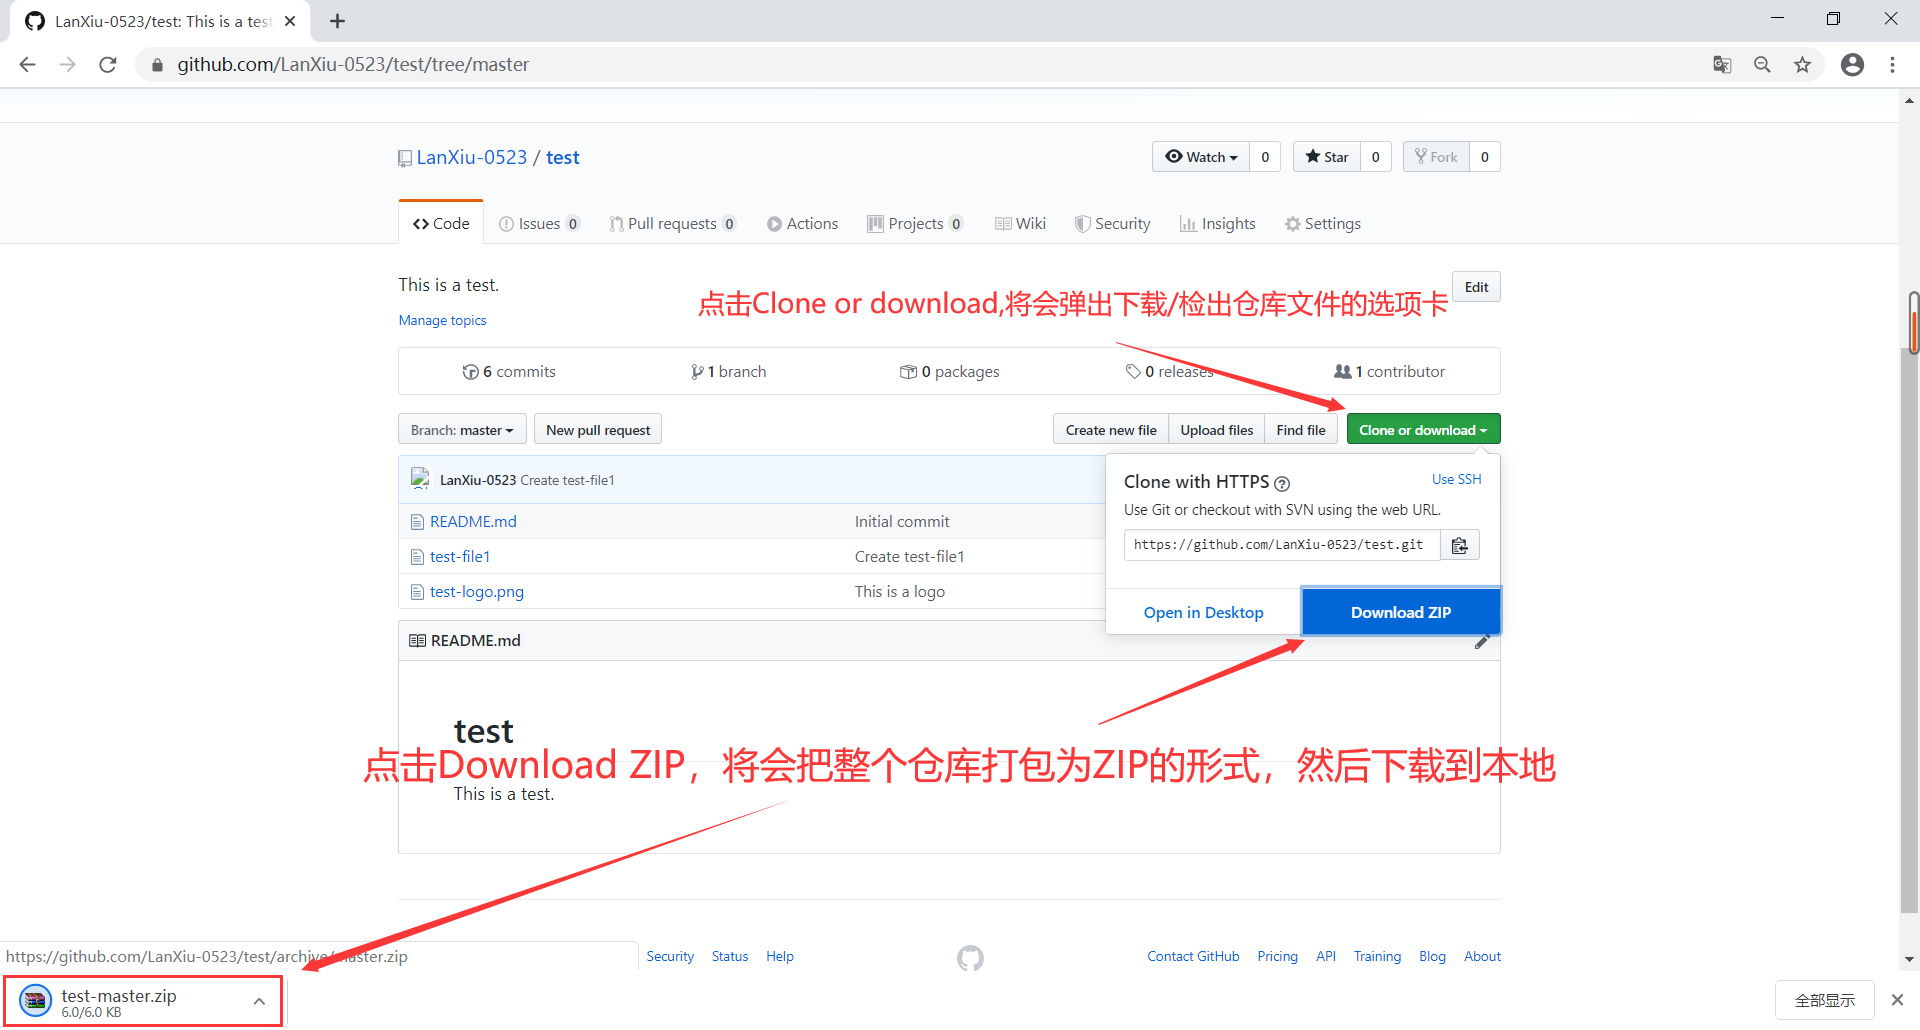The height and width of the screenshot is (1030, 1920).
Task: Bookmark the page via the address bar star
Action: click(x=1802, y=64)
